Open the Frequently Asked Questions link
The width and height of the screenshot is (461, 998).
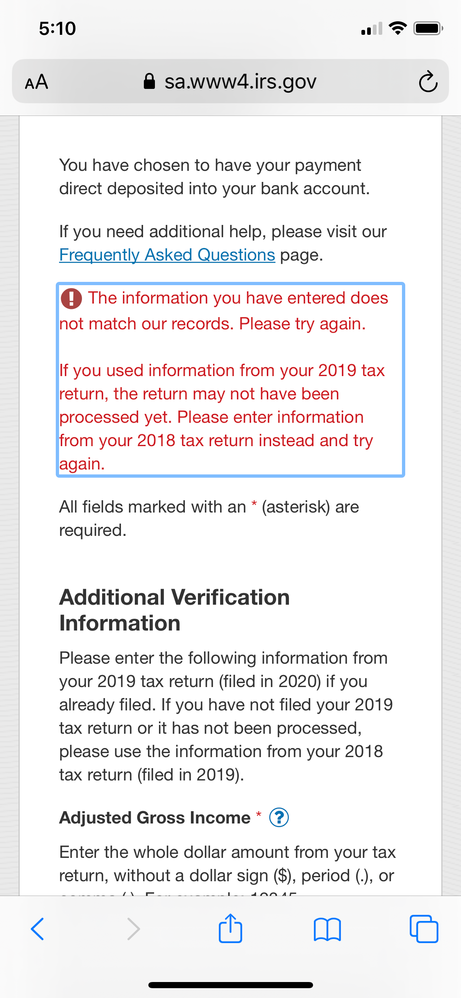[x=167, y=255]
